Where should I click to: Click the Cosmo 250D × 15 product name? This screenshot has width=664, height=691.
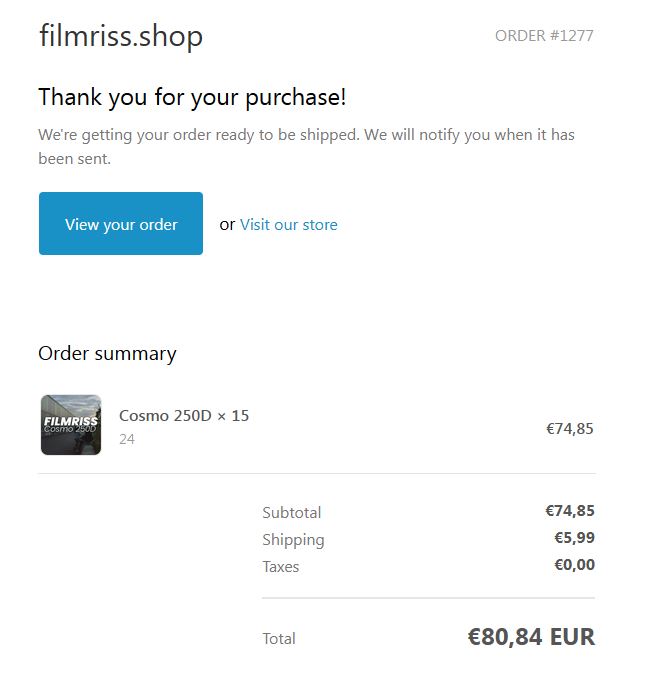coord(184,415)
